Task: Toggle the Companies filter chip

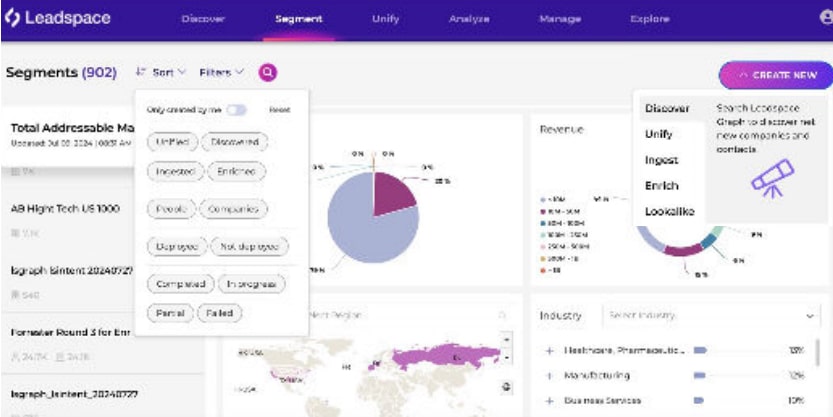Action: 233,209
